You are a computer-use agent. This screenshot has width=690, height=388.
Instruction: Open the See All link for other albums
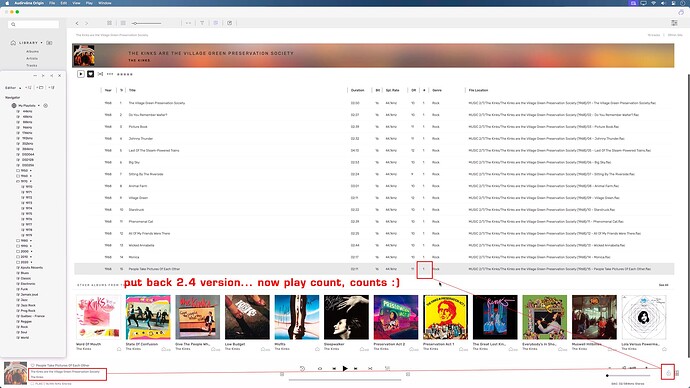pos(664,285)
